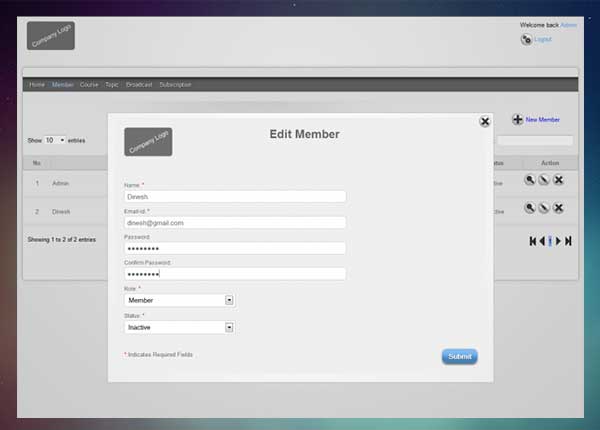
Task: Edit the Admin row with pencil icon
Action: pyautogui.click(x=544, y=180)
